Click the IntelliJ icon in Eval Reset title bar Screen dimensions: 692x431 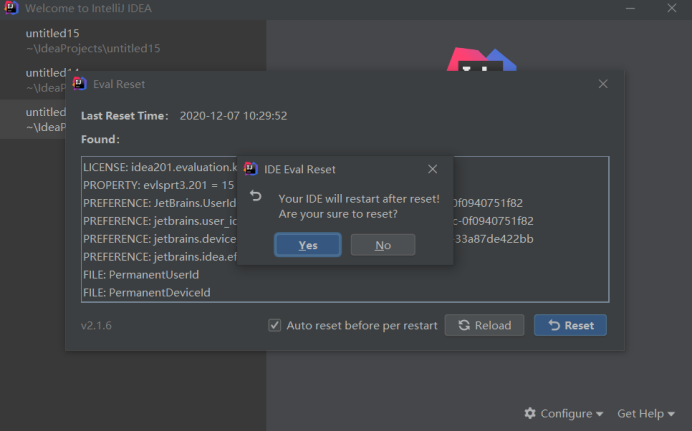coord(79,84)
